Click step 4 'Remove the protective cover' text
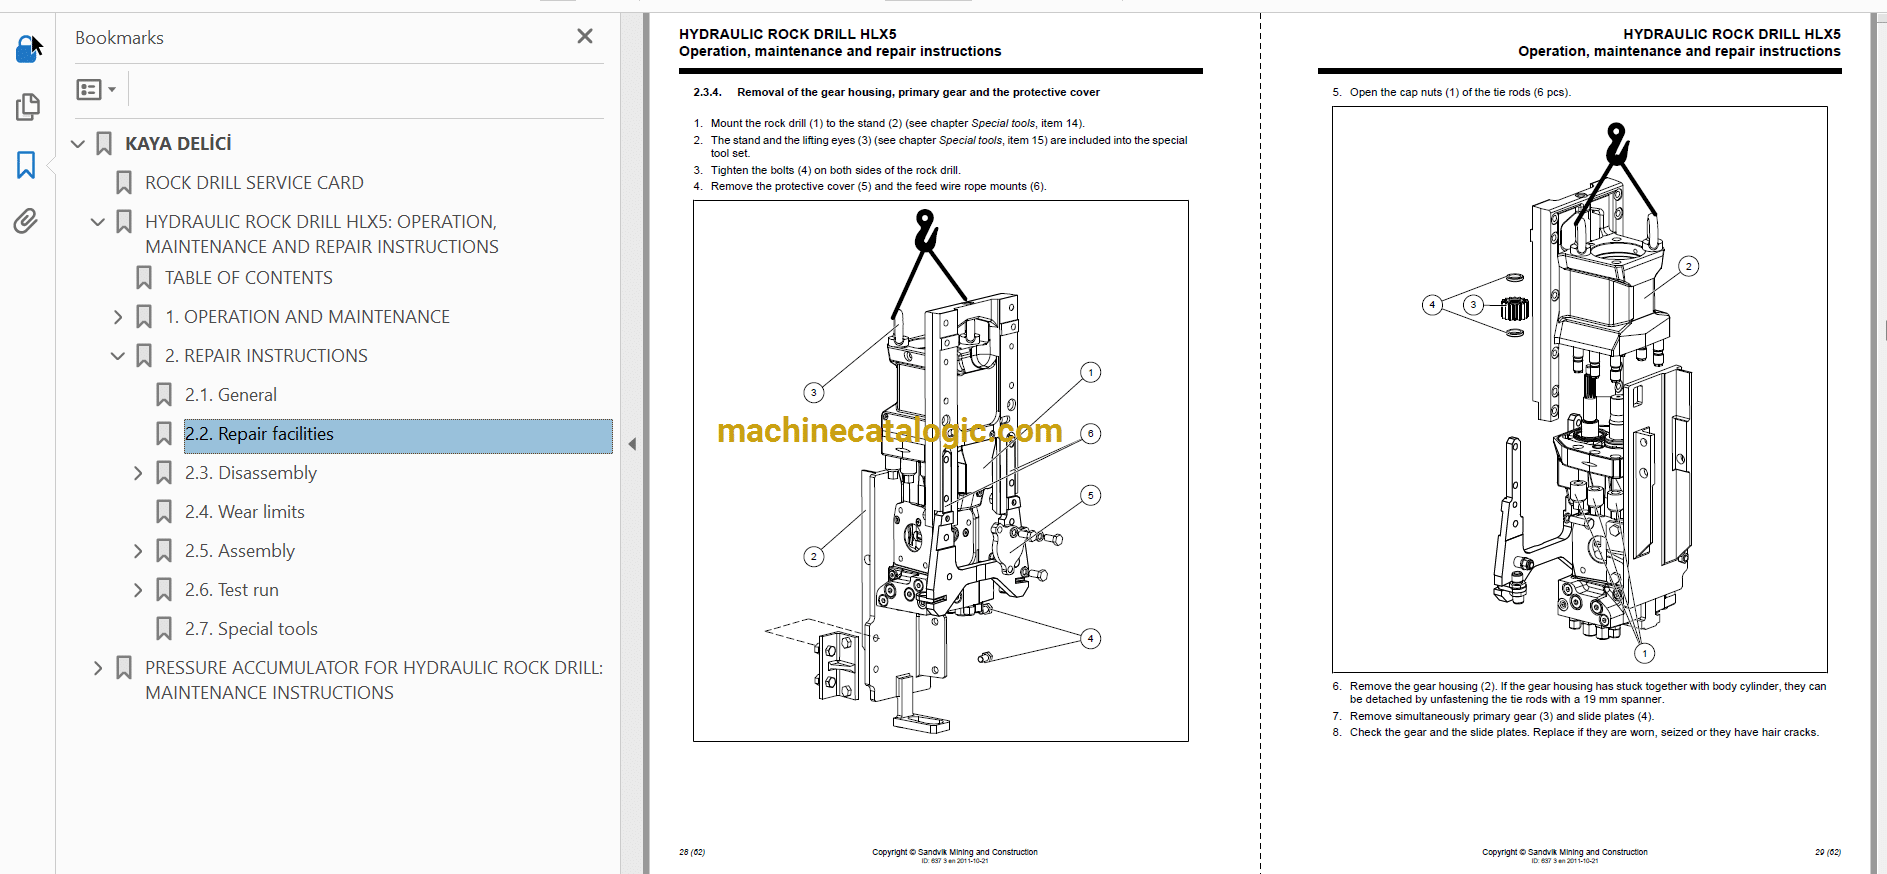The image size is (1887, 874). click(x=878, y=186)
